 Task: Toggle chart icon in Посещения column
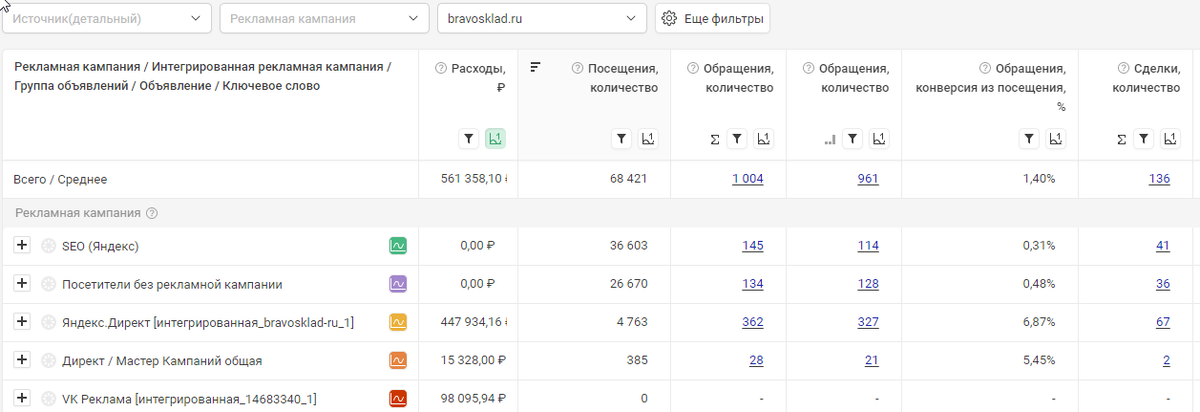(x=648, y=139)
